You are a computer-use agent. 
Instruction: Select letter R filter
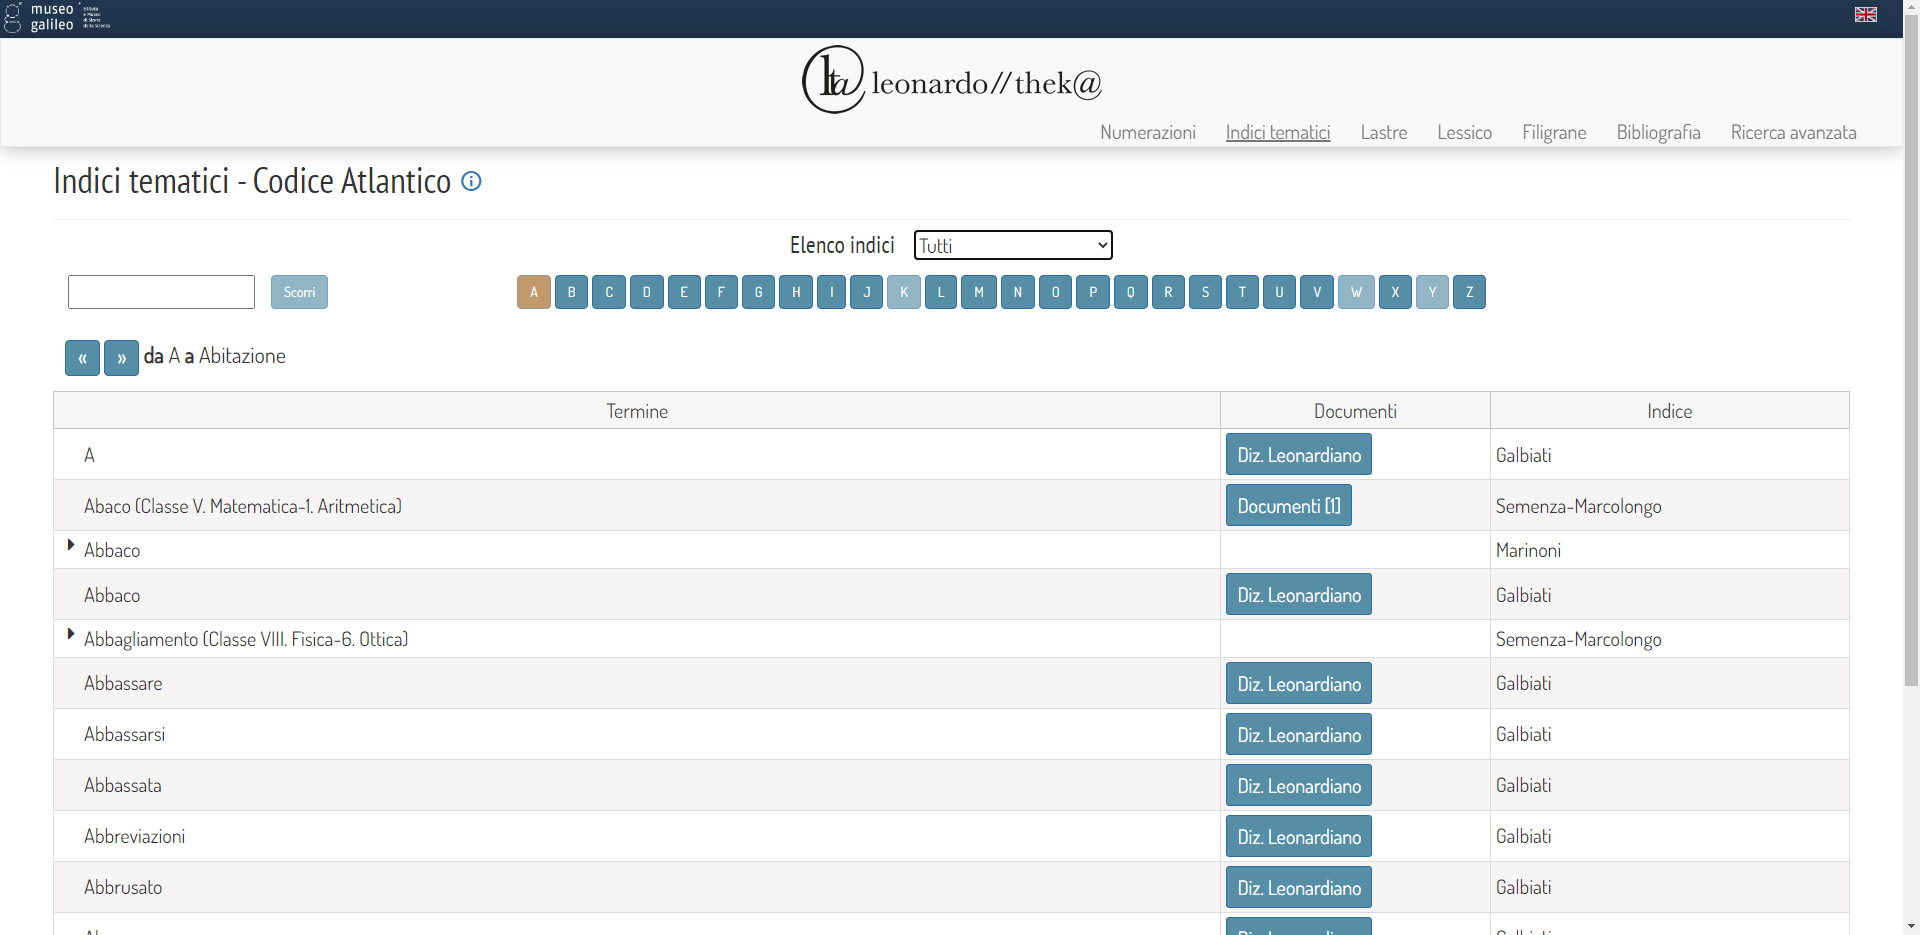click(x=1168, y=292)
